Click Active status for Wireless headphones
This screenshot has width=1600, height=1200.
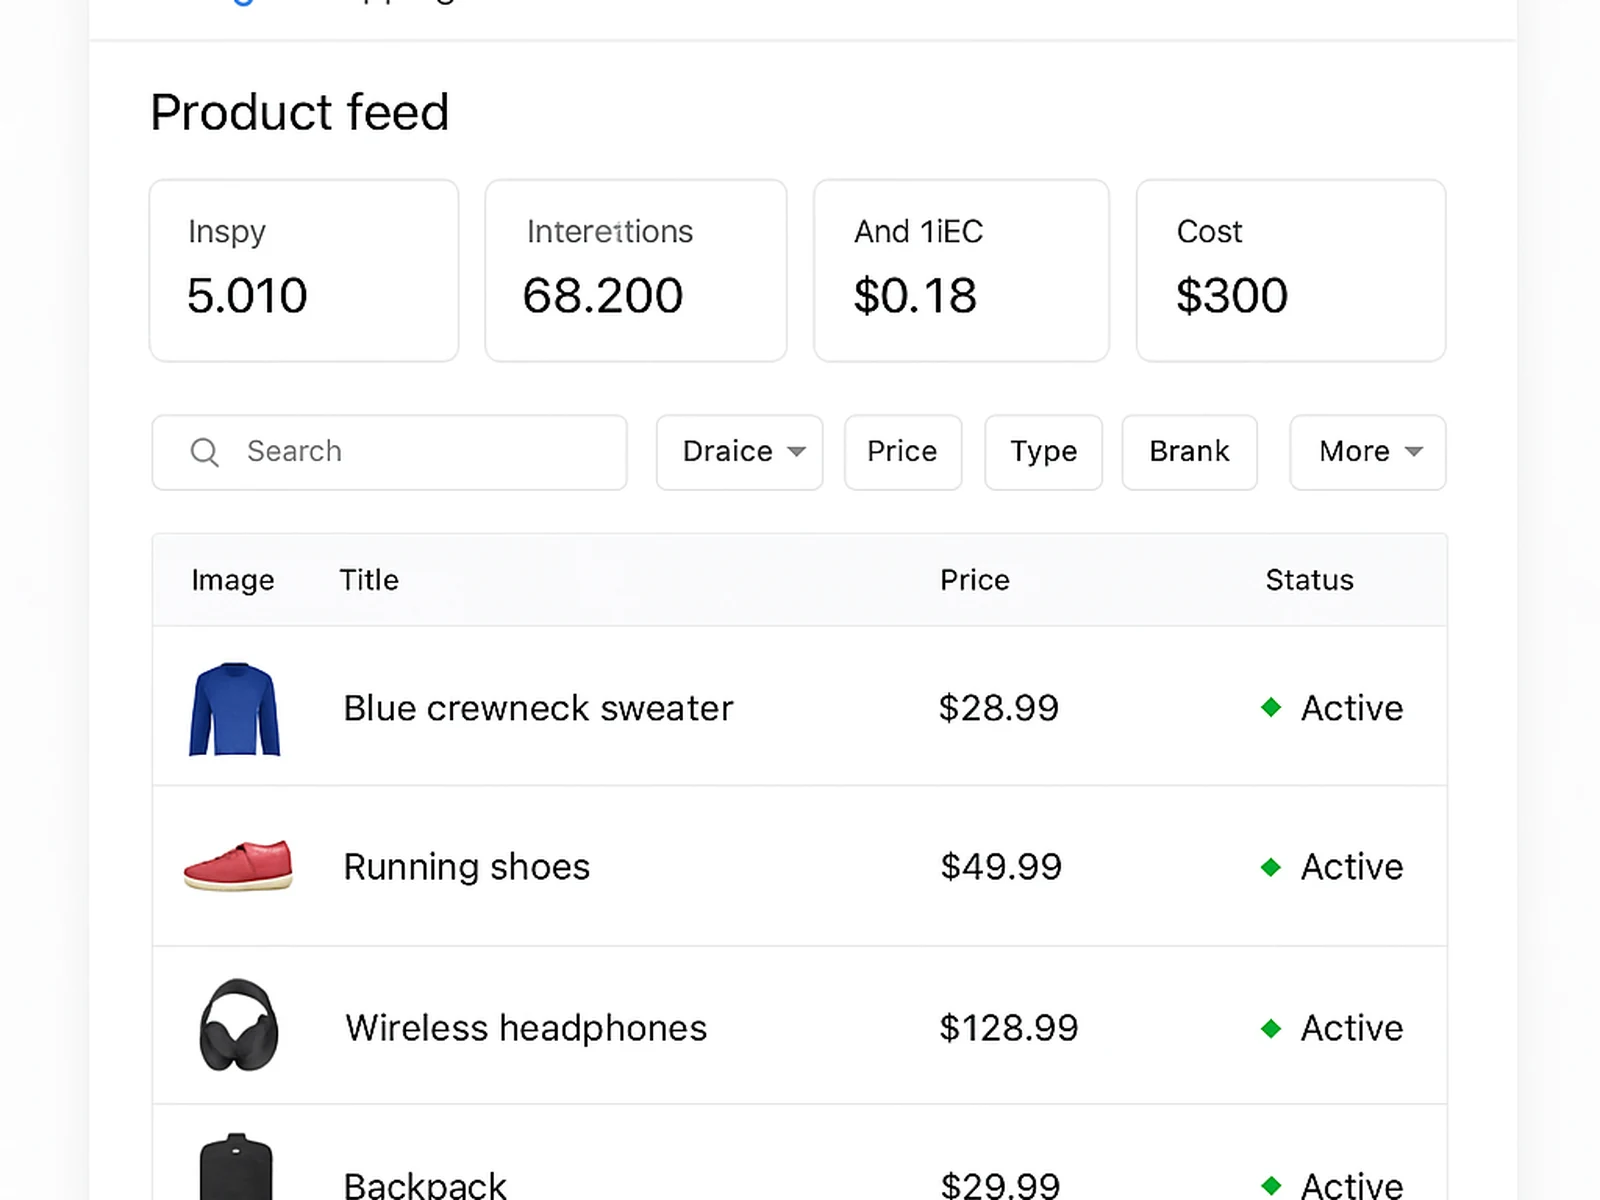(x=1351, y=1028)
